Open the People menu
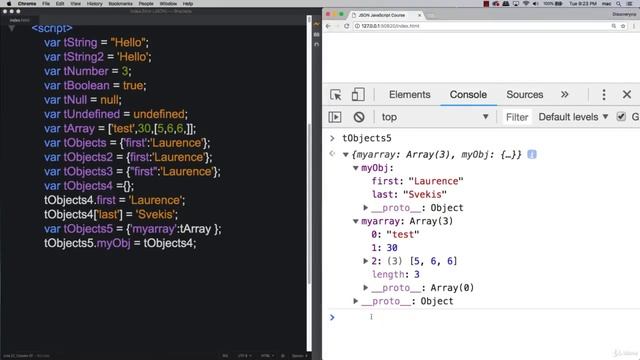The image size is (640, 360). click(x=146, y=4)
